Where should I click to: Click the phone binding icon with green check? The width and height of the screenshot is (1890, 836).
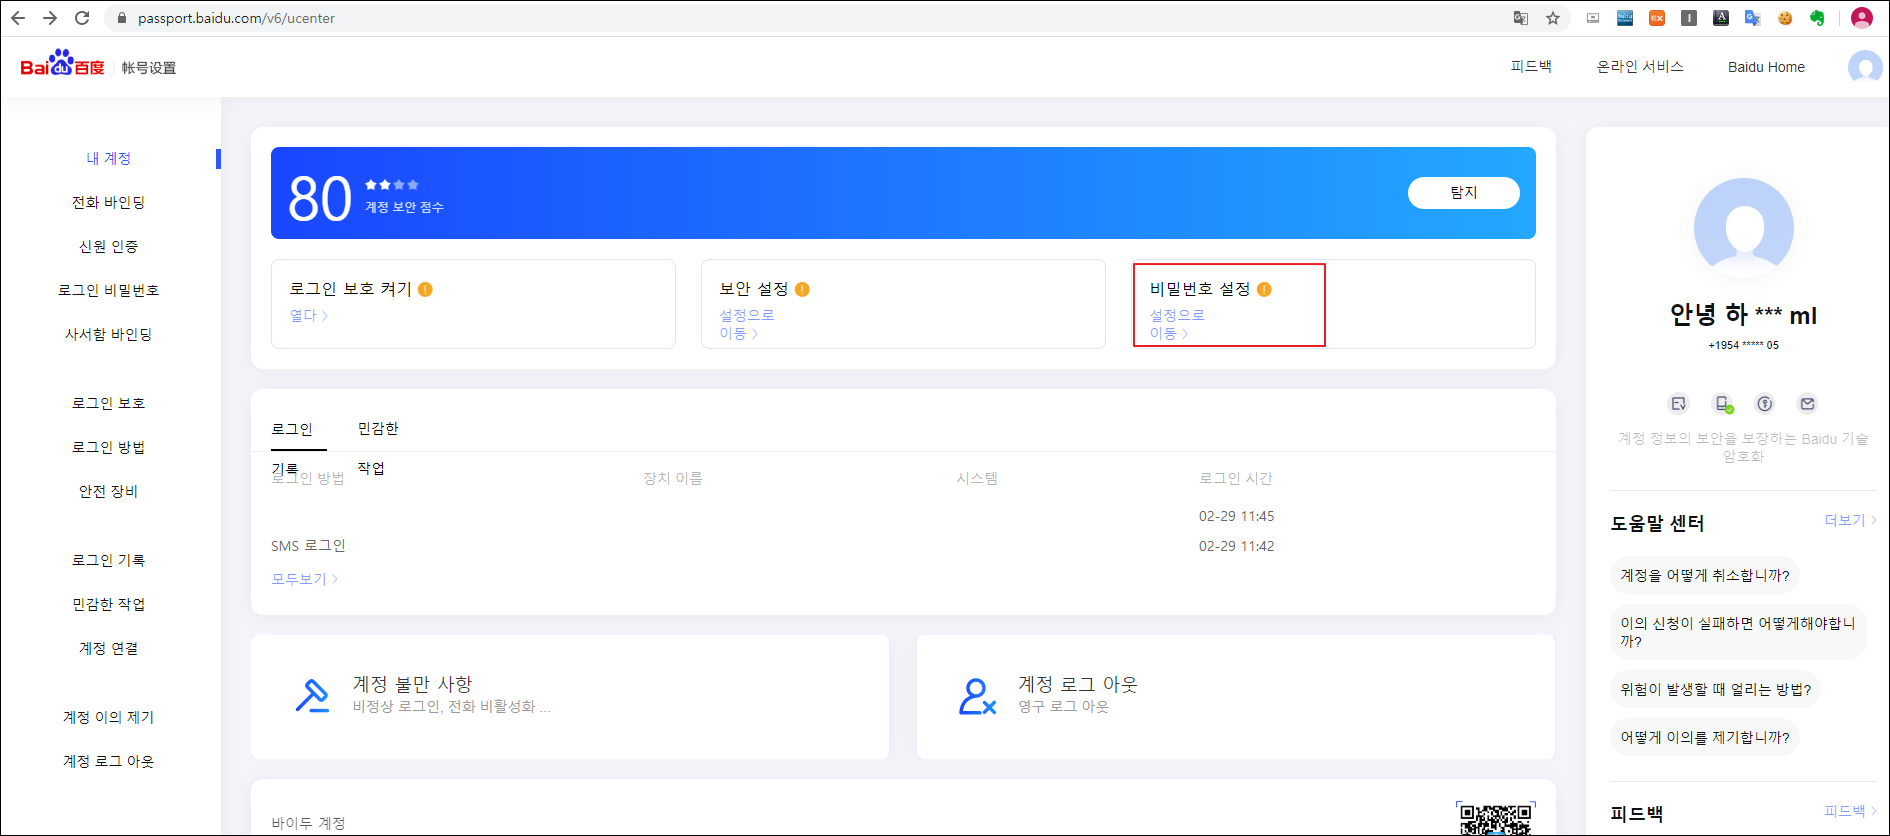point(1723,404)
